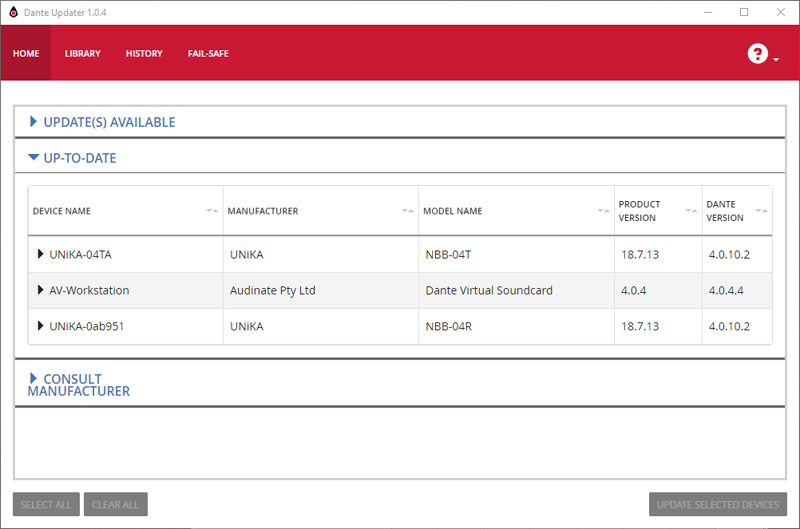Collapse the Up-To-Date section
Viewport: 800px width, 529px height.
34,158
